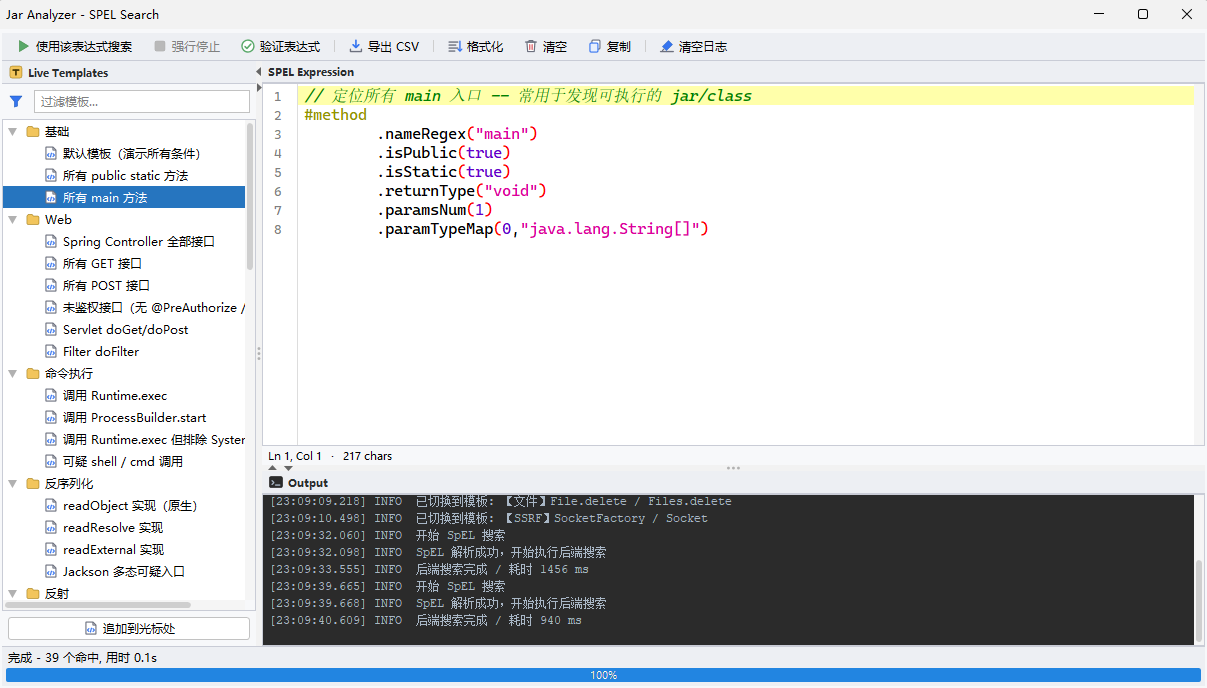The width and height of the screenshot is (1207, 688).
Task: Click file icon beside Filter doFilter
Action: click(x=52, y=351)
